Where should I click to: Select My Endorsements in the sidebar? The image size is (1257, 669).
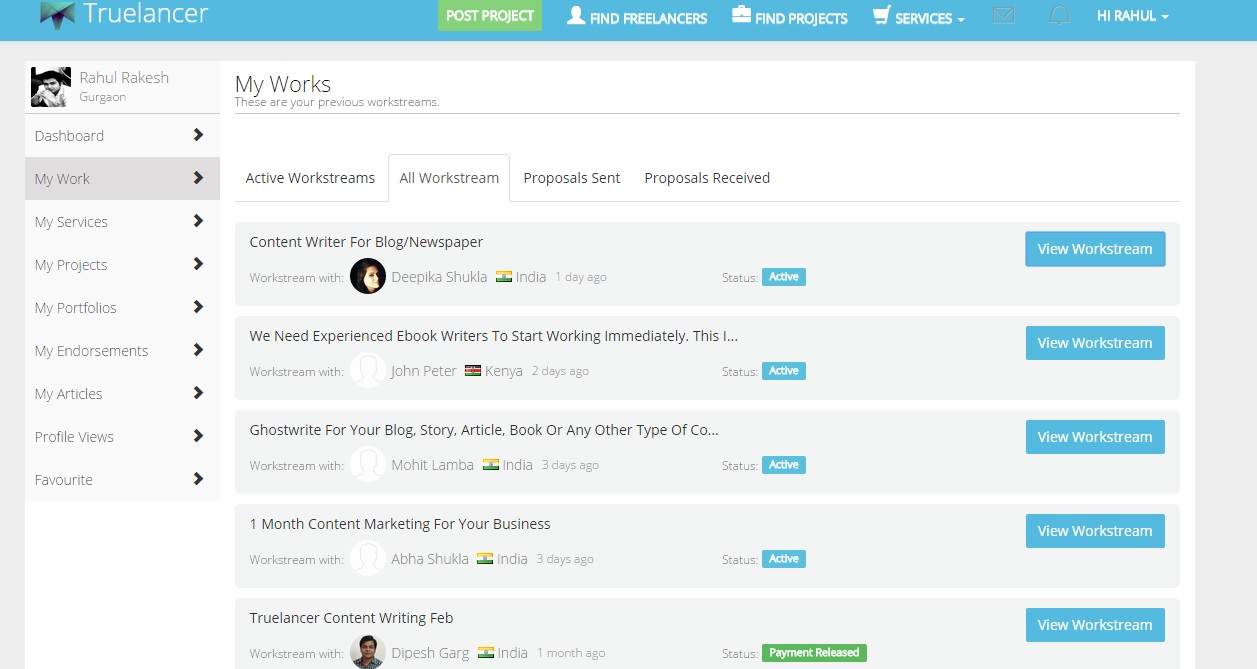(91, 351)
